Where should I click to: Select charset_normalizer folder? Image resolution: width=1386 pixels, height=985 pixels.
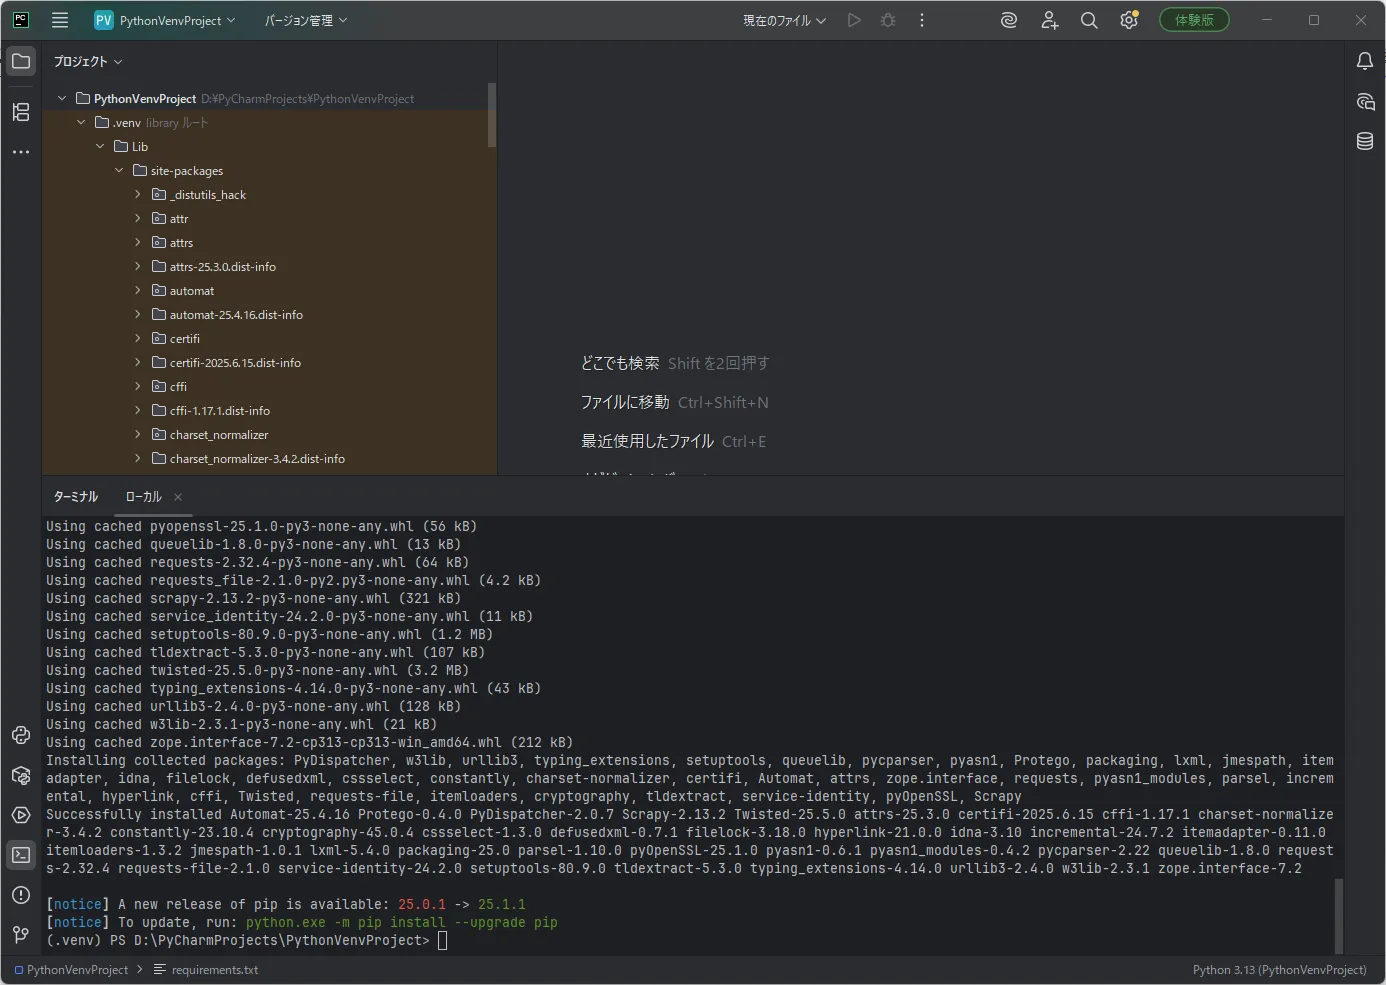[219, 434]
